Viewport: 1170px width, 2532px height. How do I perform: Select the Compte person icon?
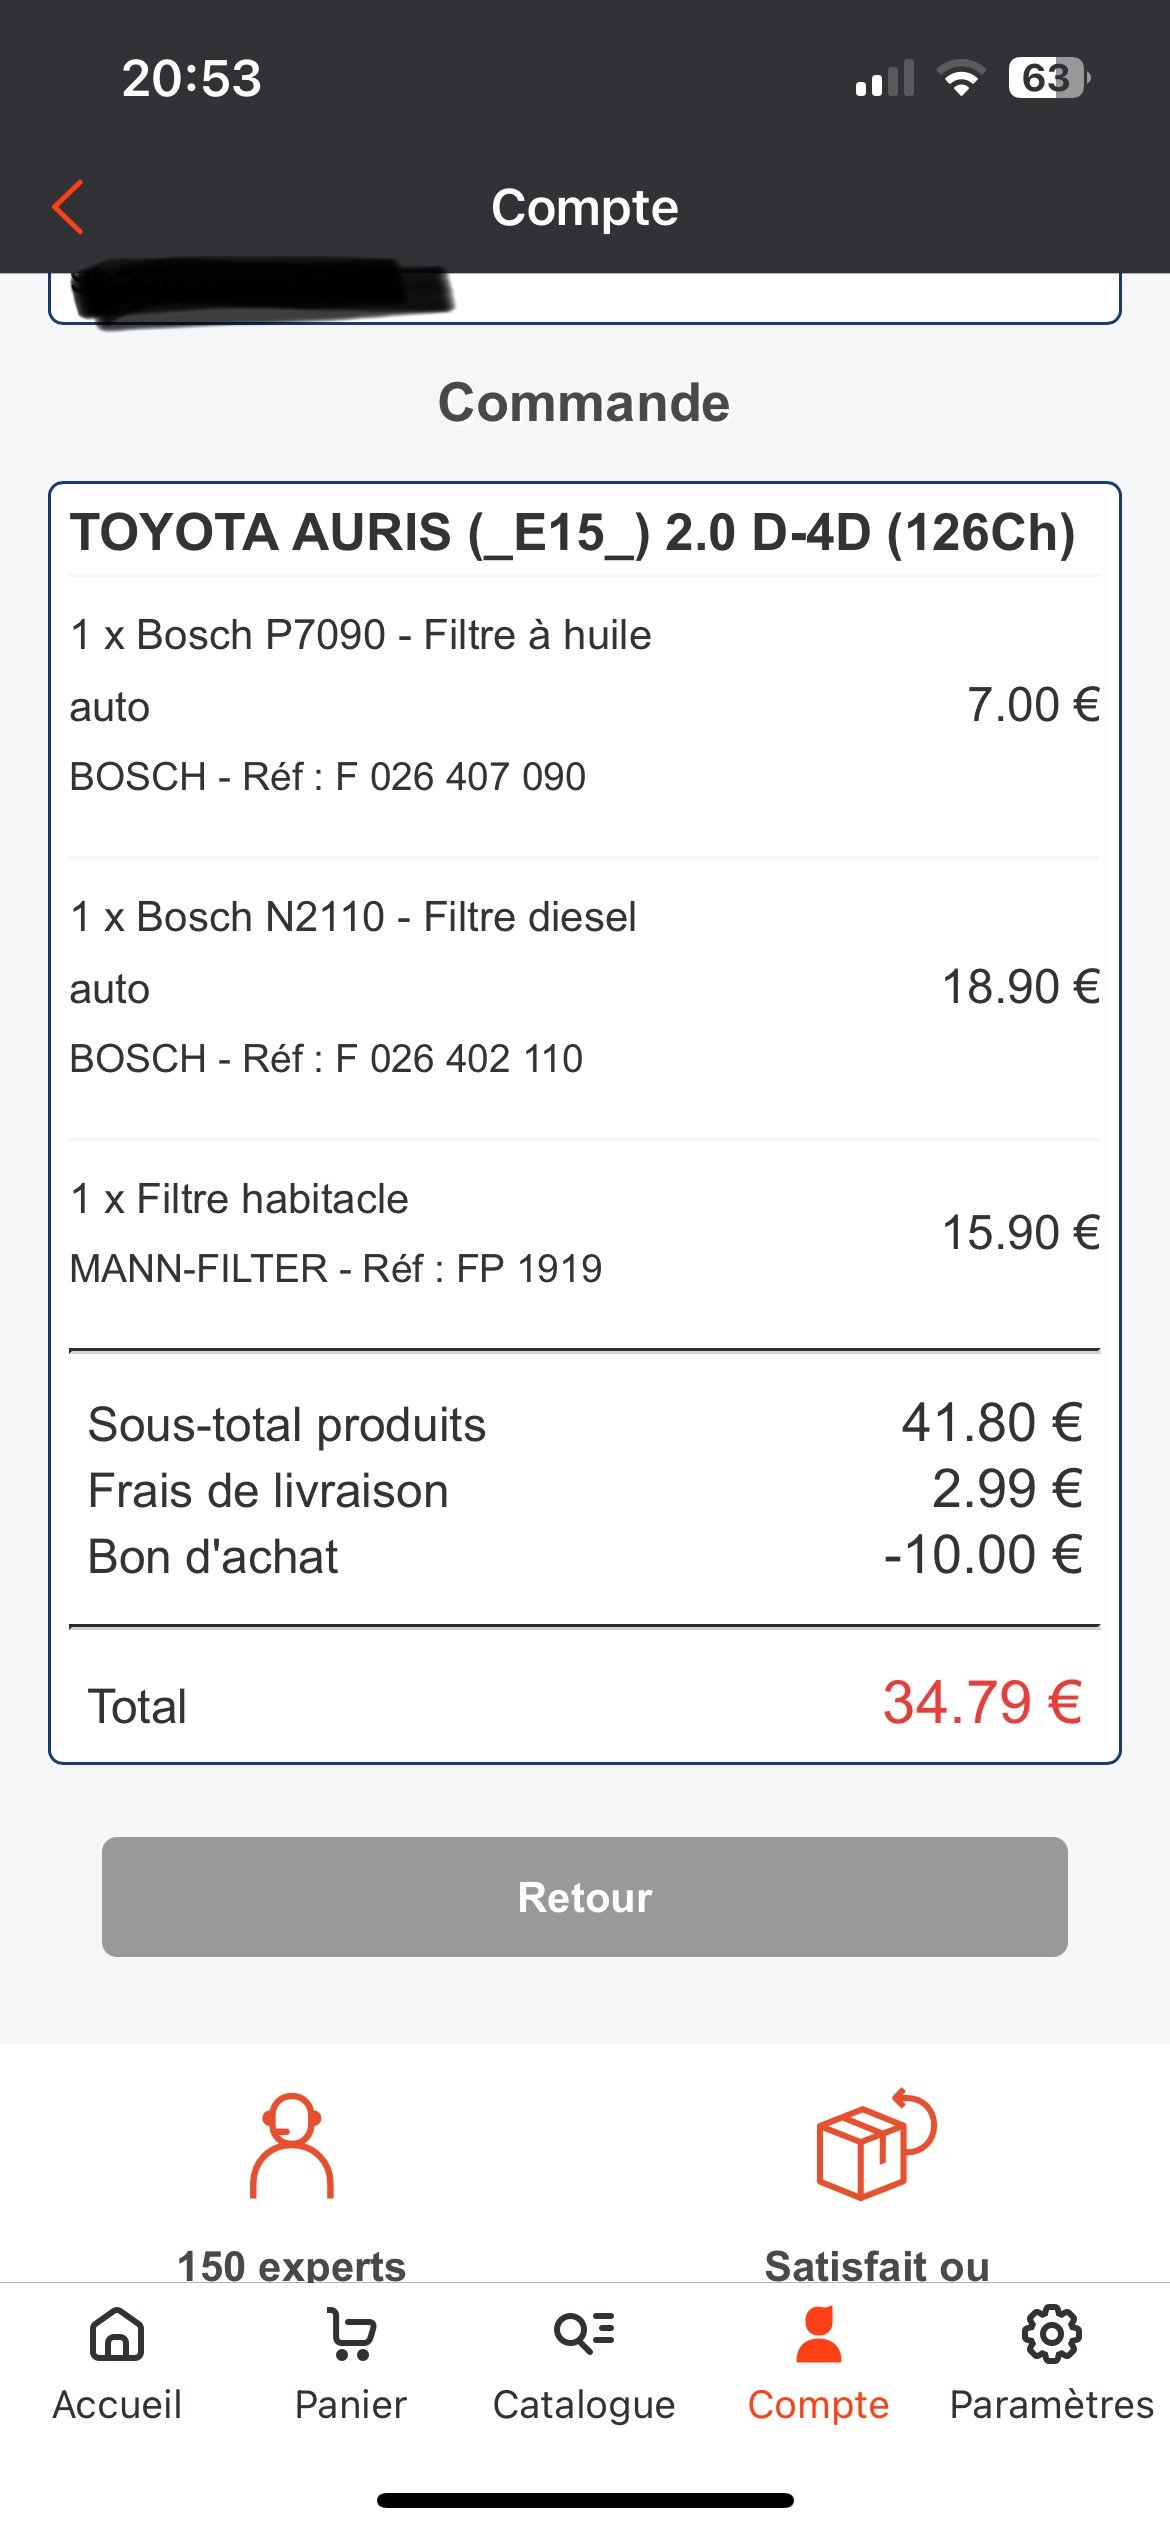[819, 2336]
